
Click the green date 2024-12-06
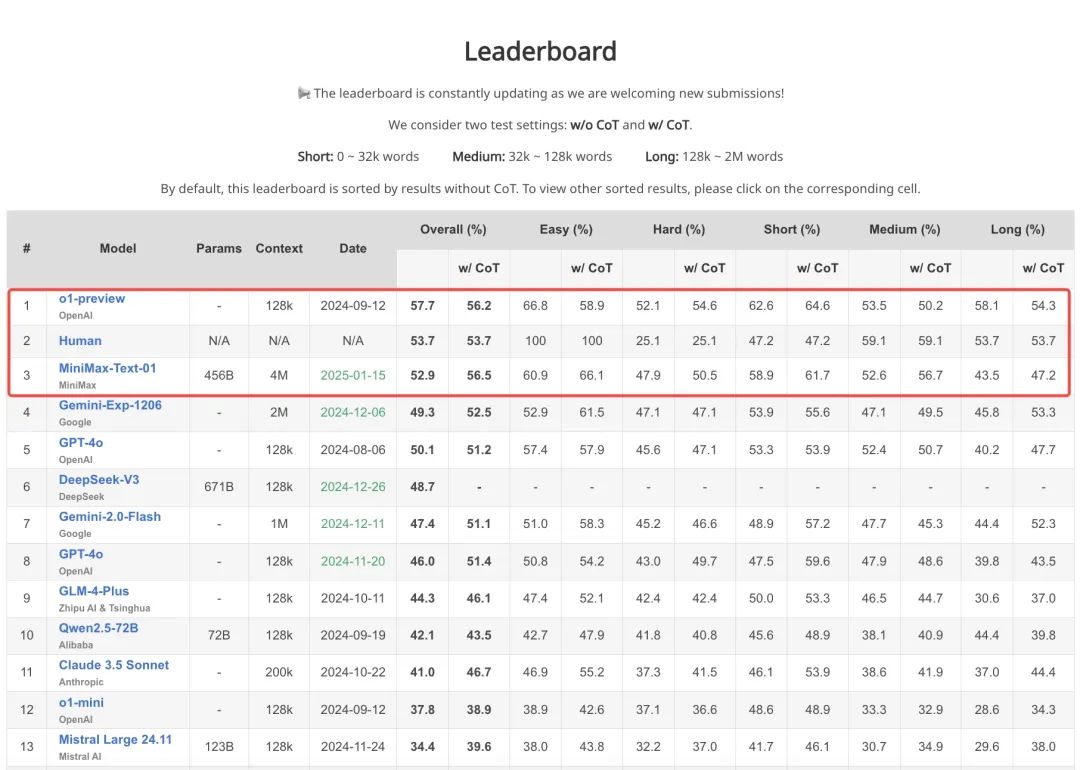353,413
